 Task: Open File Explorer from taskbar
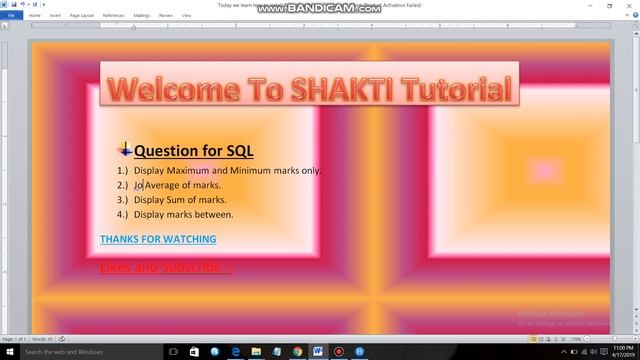click(256, 352)
